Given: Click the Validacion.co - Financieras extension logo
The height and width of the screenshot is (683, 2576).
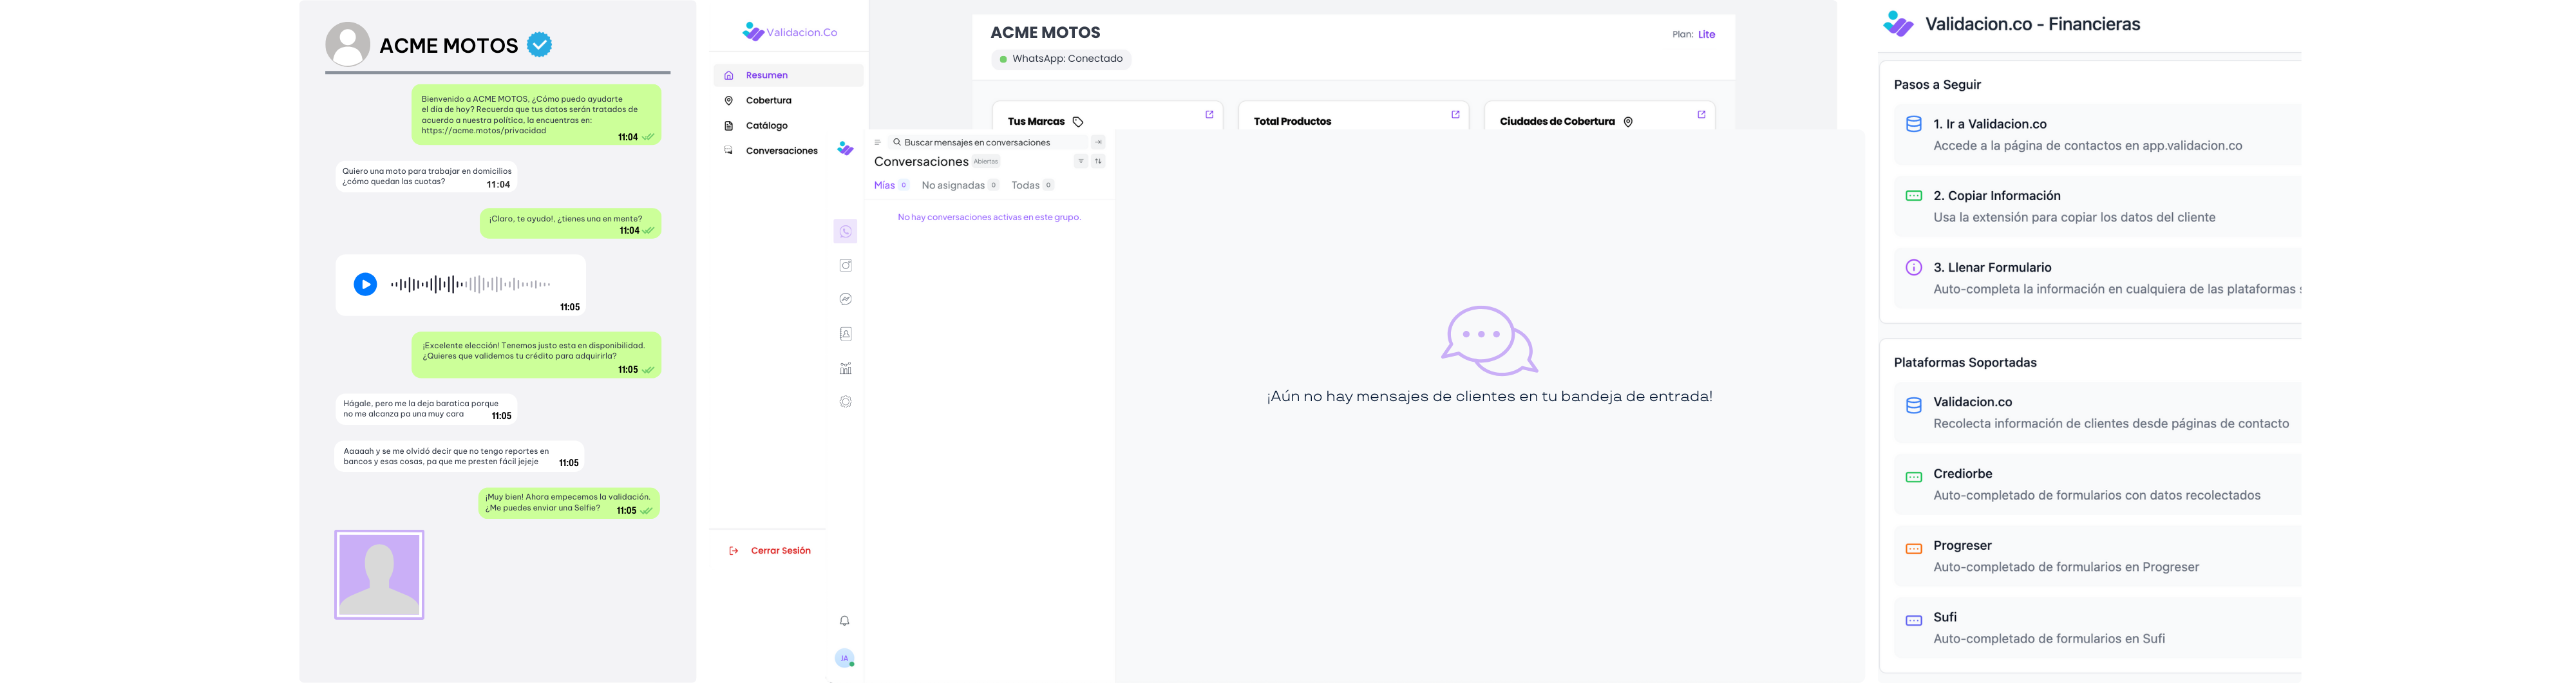Looking at the screenshot, I should [x=1898, y=24].
